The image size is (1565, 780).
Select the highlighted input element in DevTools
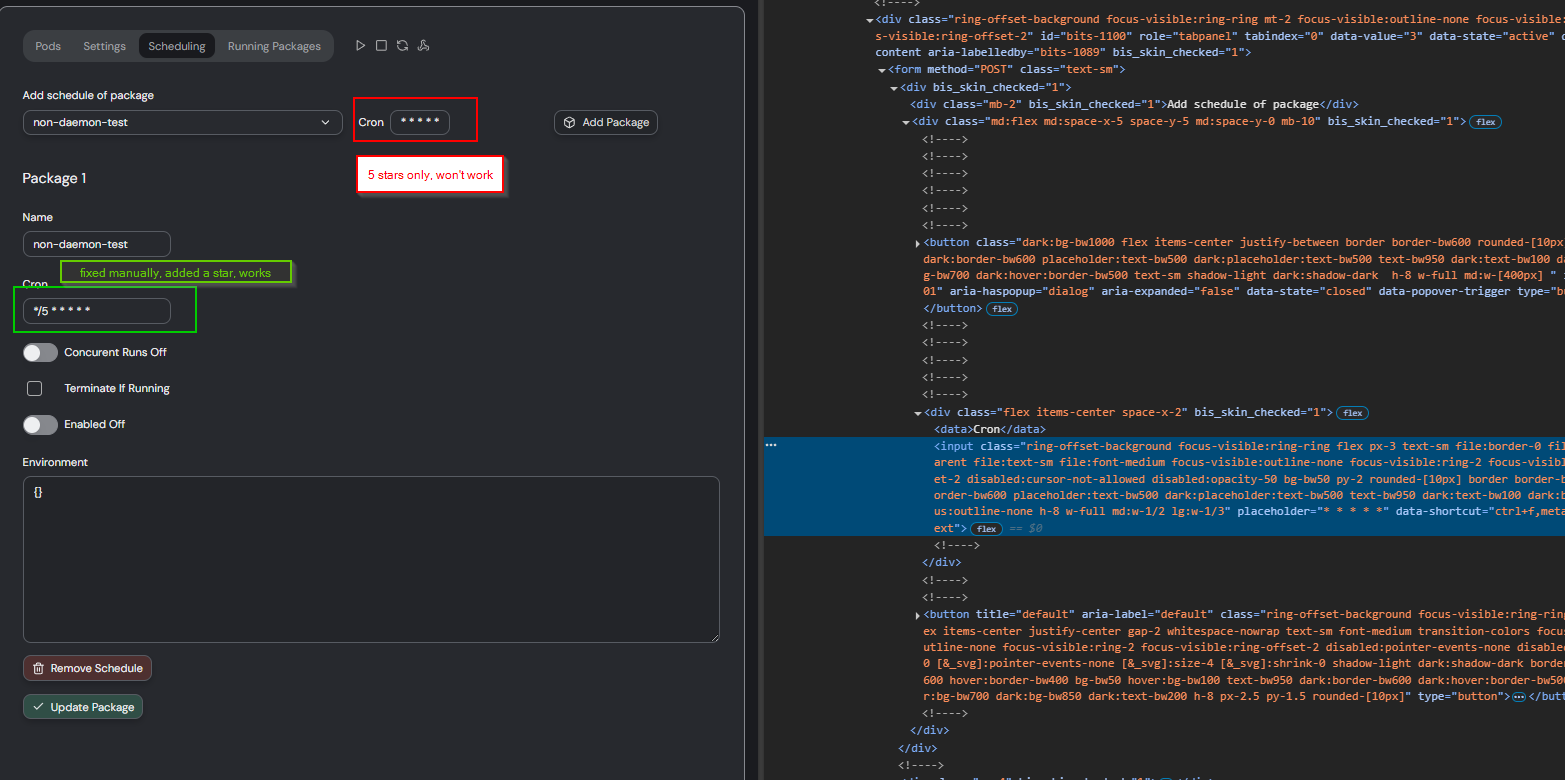tap(1164, 486)
